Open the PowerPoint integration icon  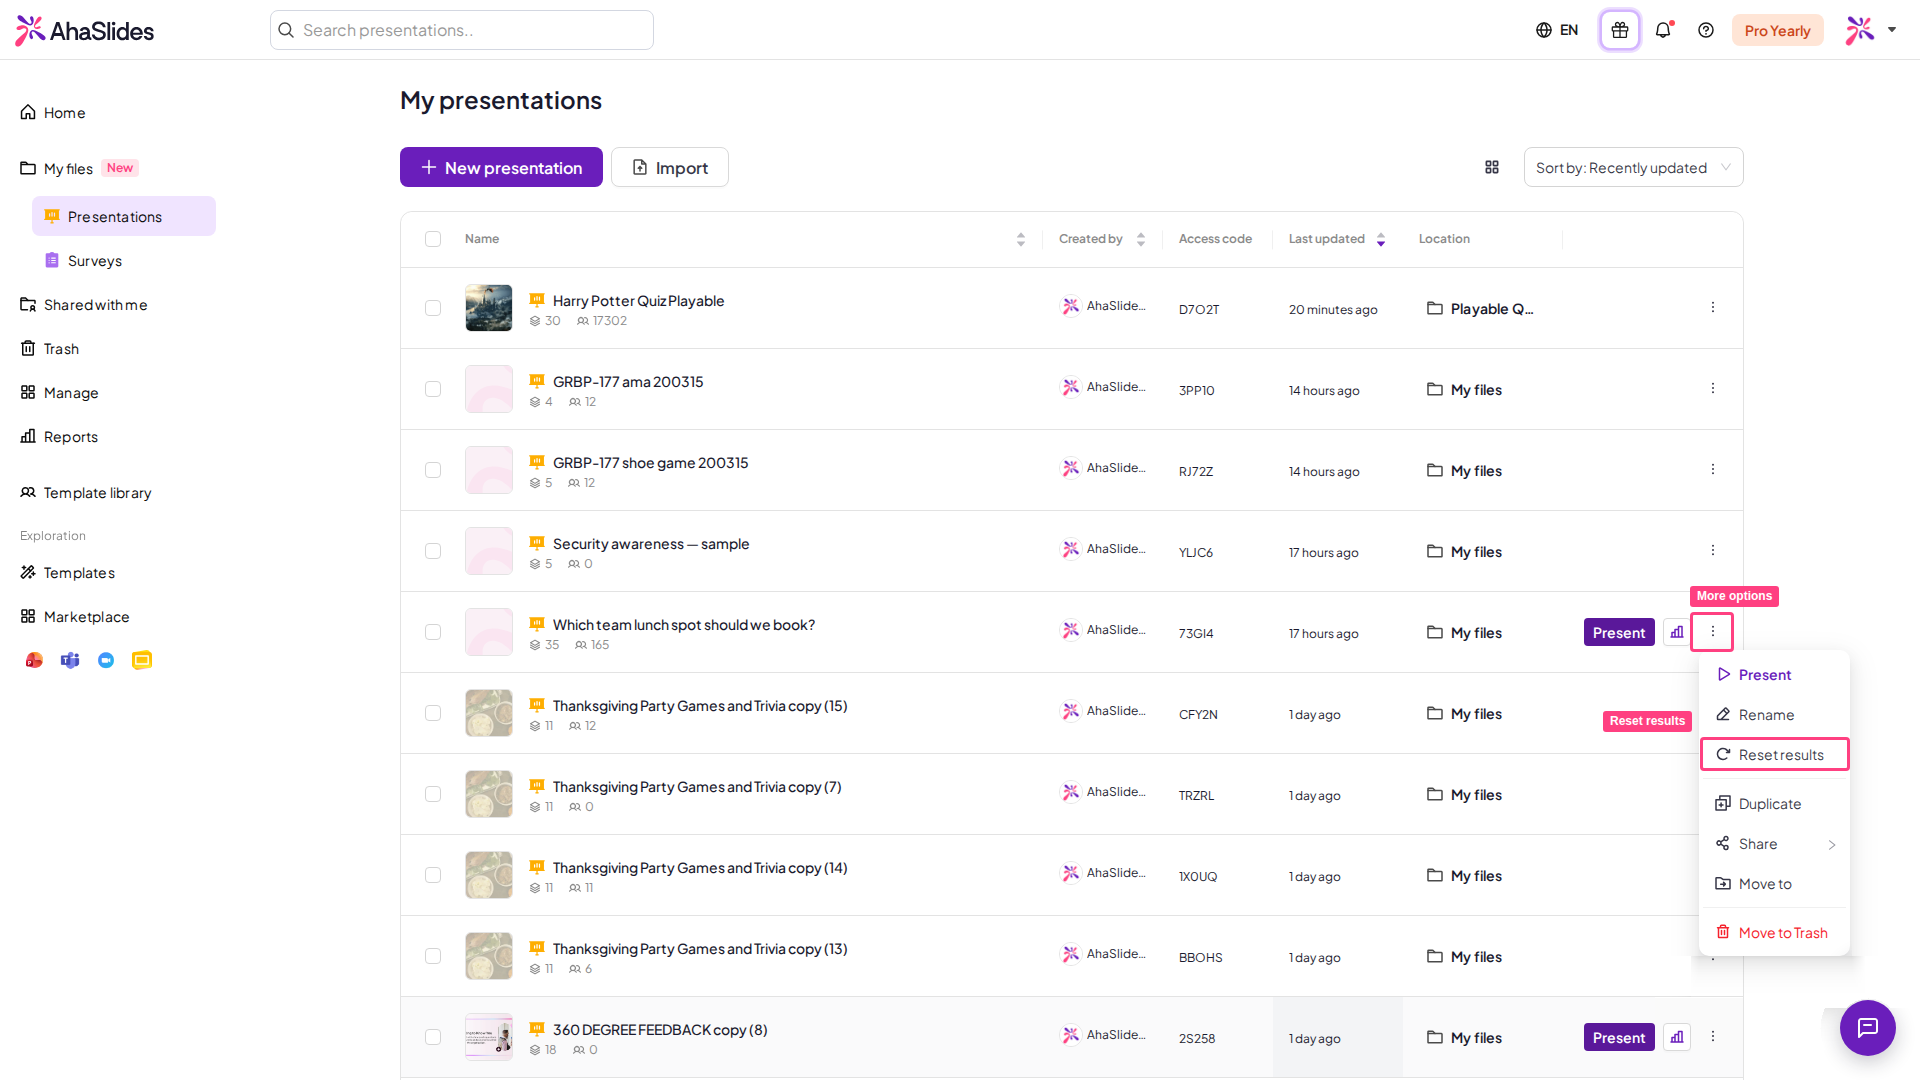pyautogui.click(x=34, y=660)
